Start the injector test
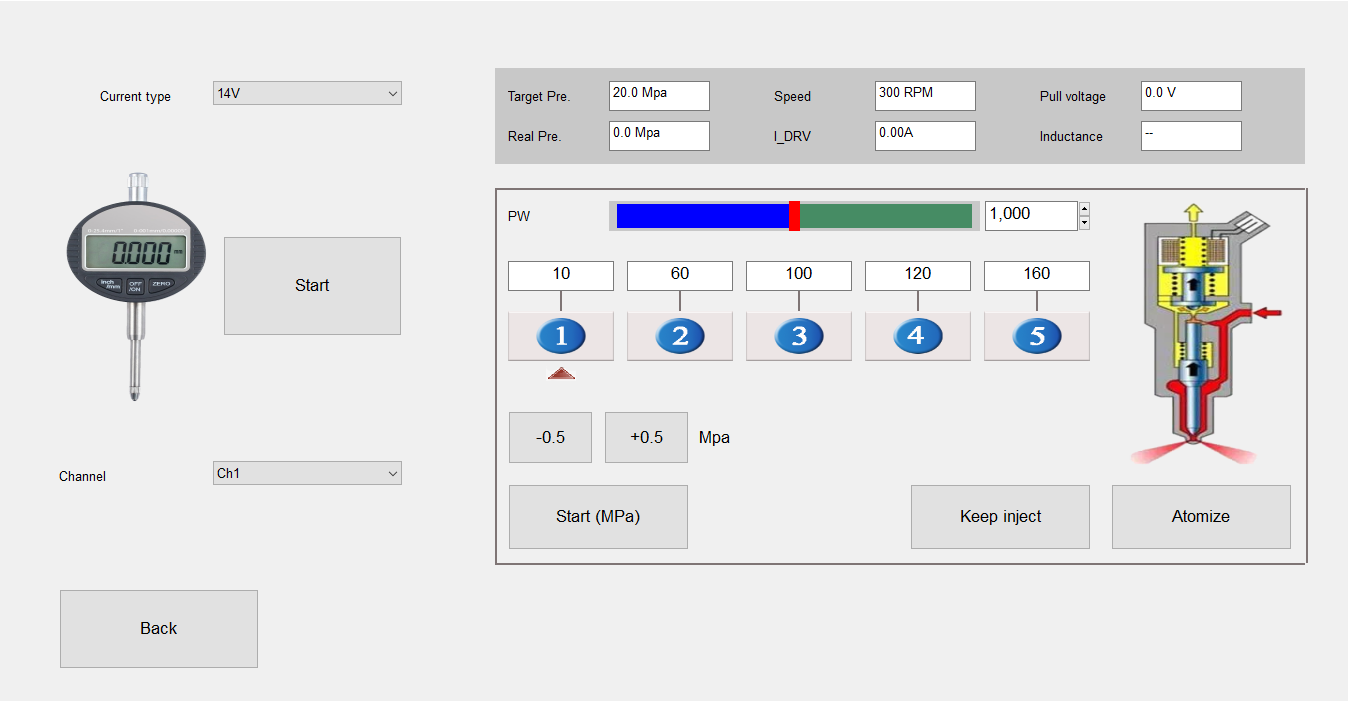 tap(311, 285)
